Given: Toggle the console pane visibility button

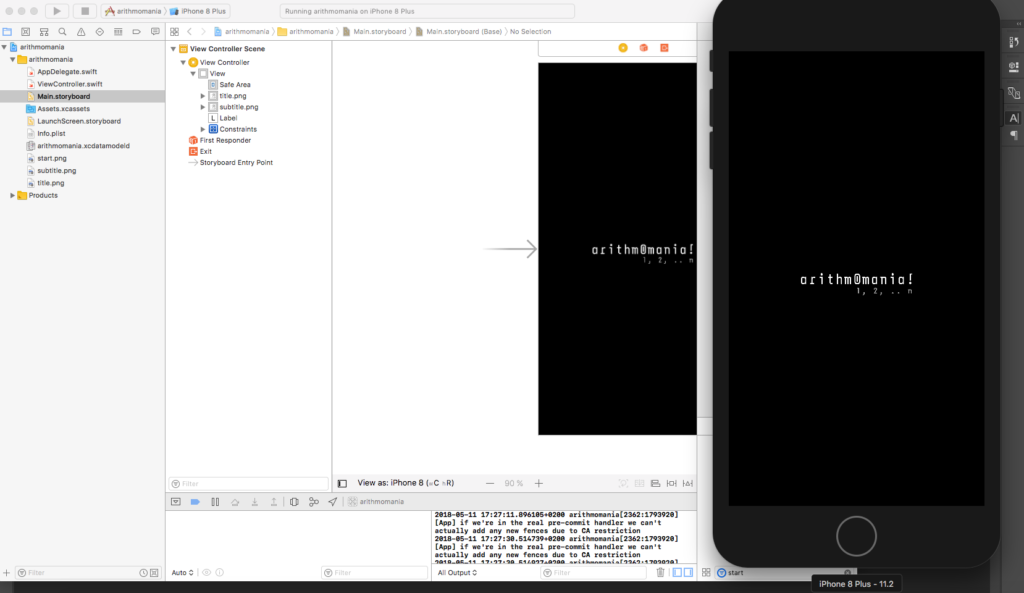Looking at the screenshot, I should click(688, 573).
